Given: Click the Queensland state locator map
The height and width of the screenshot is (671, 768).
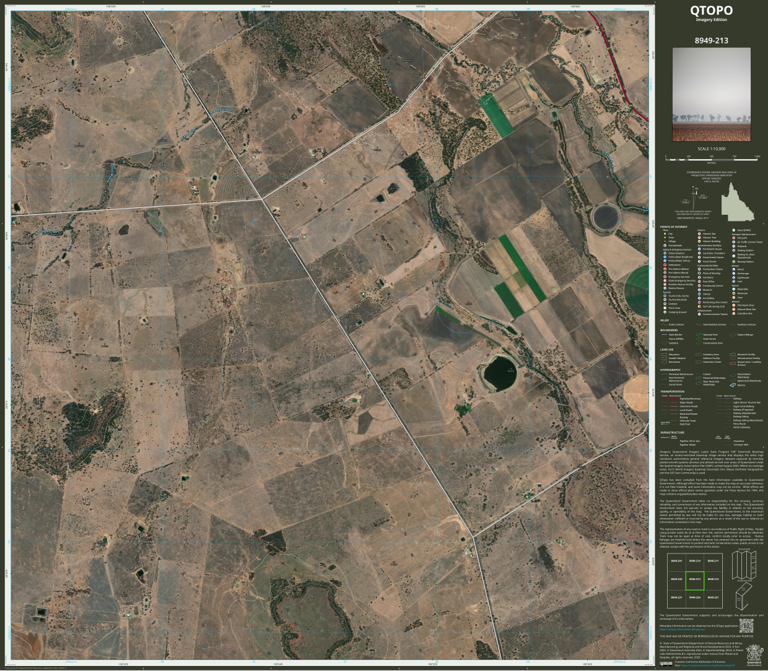Looking at the screenshot, I should click(738, 202).
